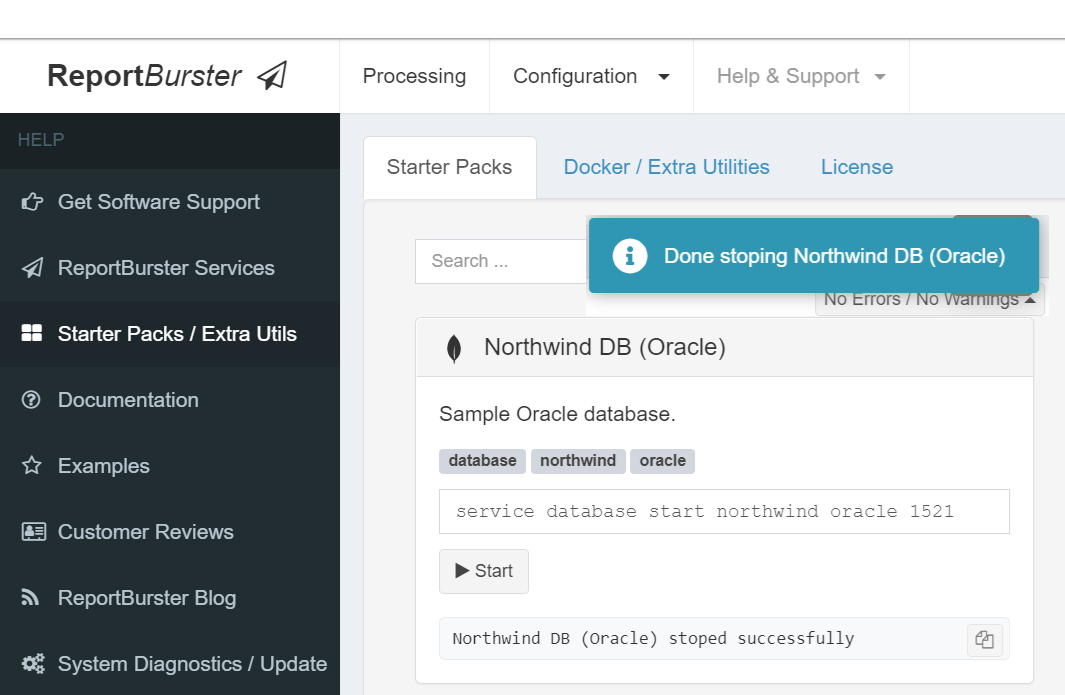1065x695 pixels.
Task: Click the System Diagnostics gears icon
Action: coord(31,663)
